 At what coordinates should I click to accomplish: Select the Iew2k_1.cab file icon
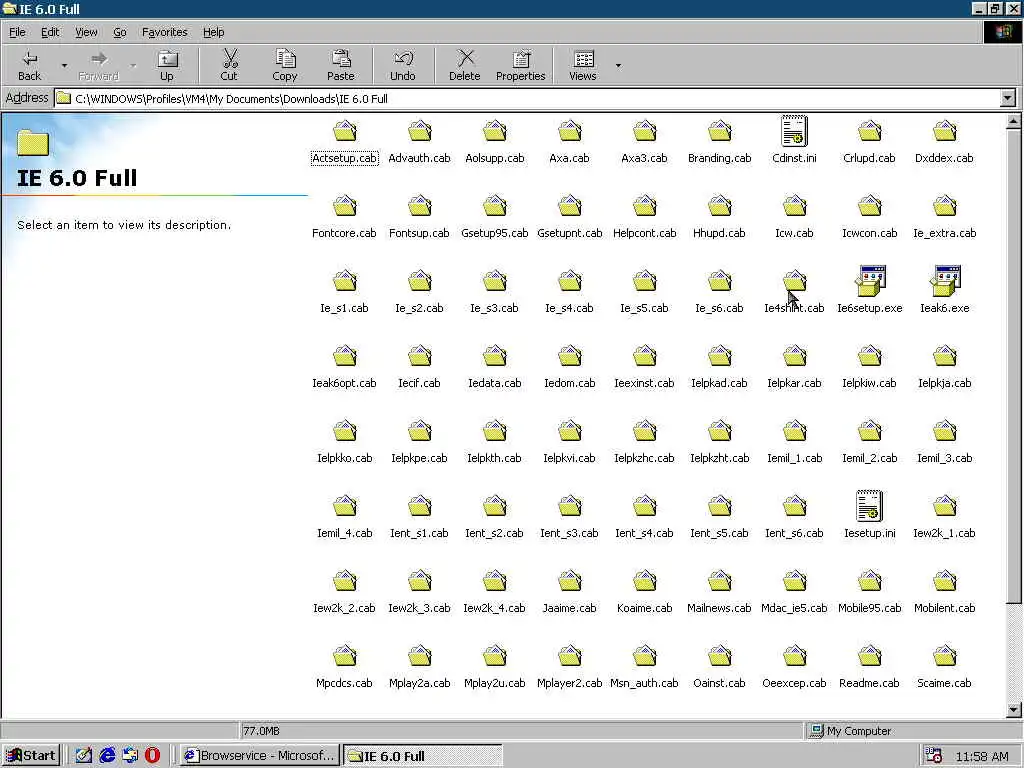[x=944, y=506]
